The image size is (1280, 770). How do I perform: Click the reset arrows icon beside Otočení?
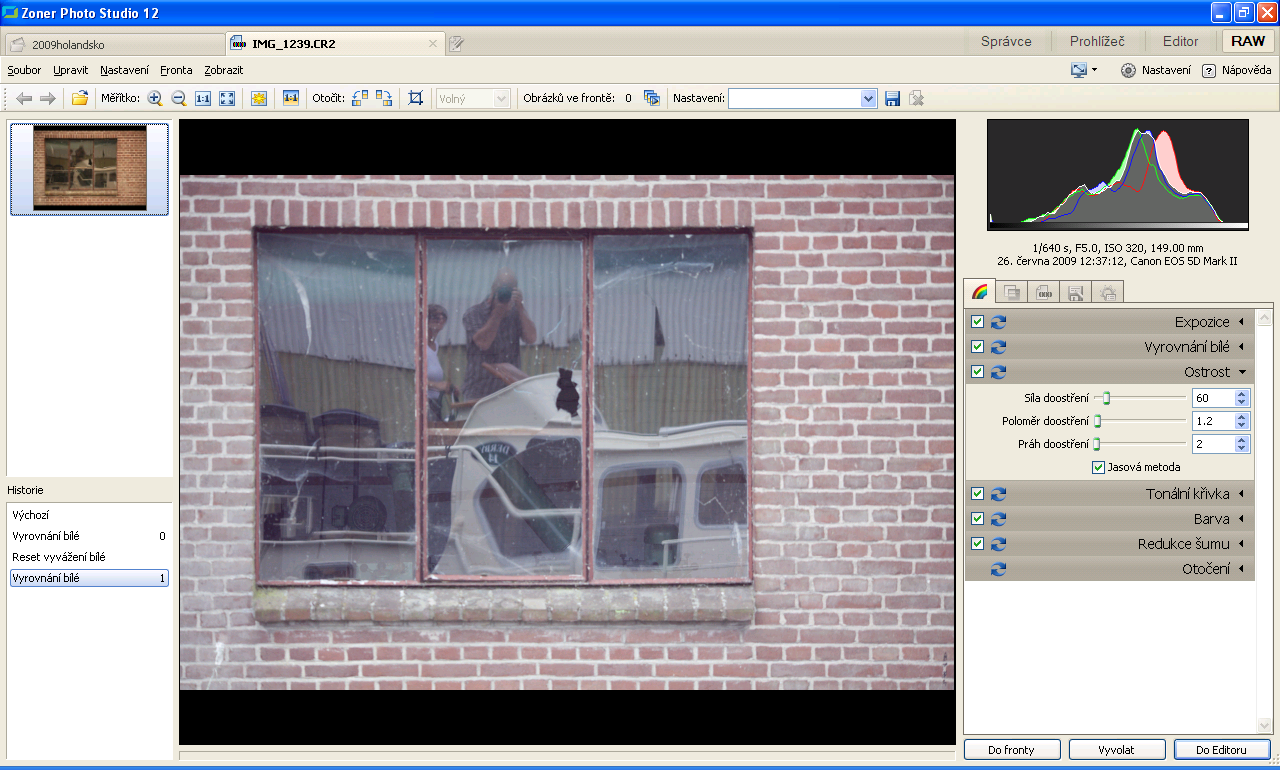tap(998, 569)
